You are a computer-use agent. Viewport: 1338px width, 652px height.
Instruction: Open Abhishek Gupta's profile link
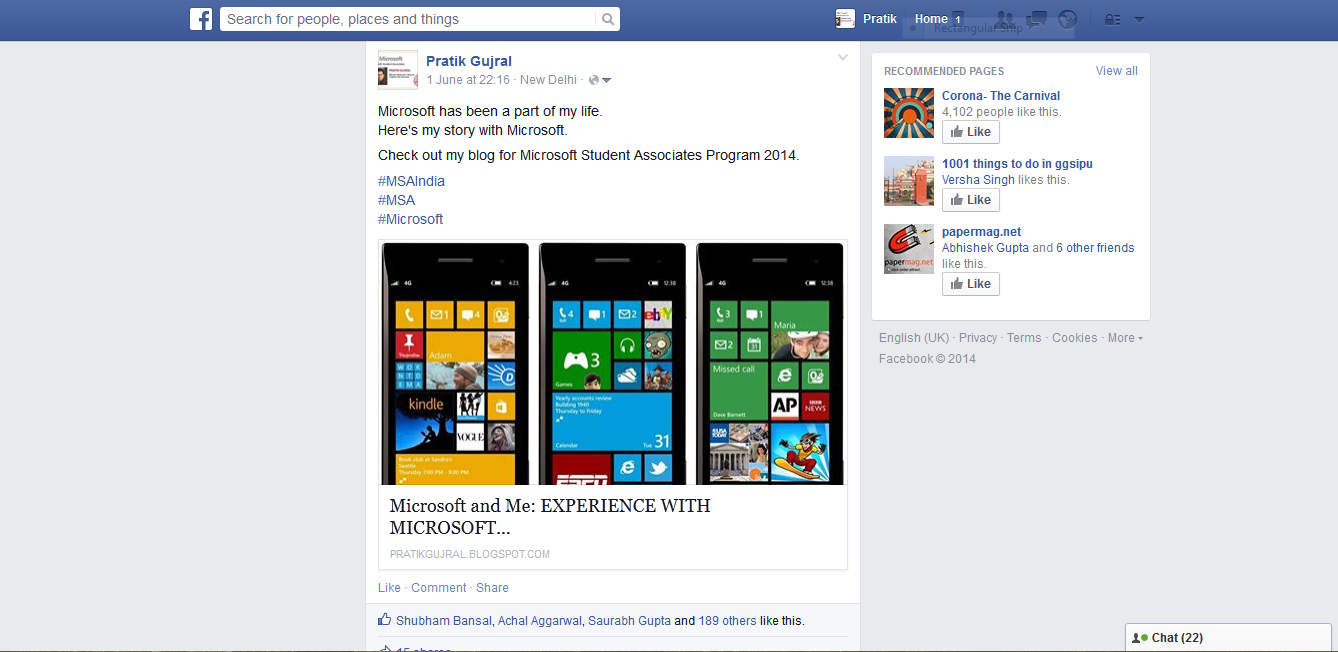[x=985, y=248]
